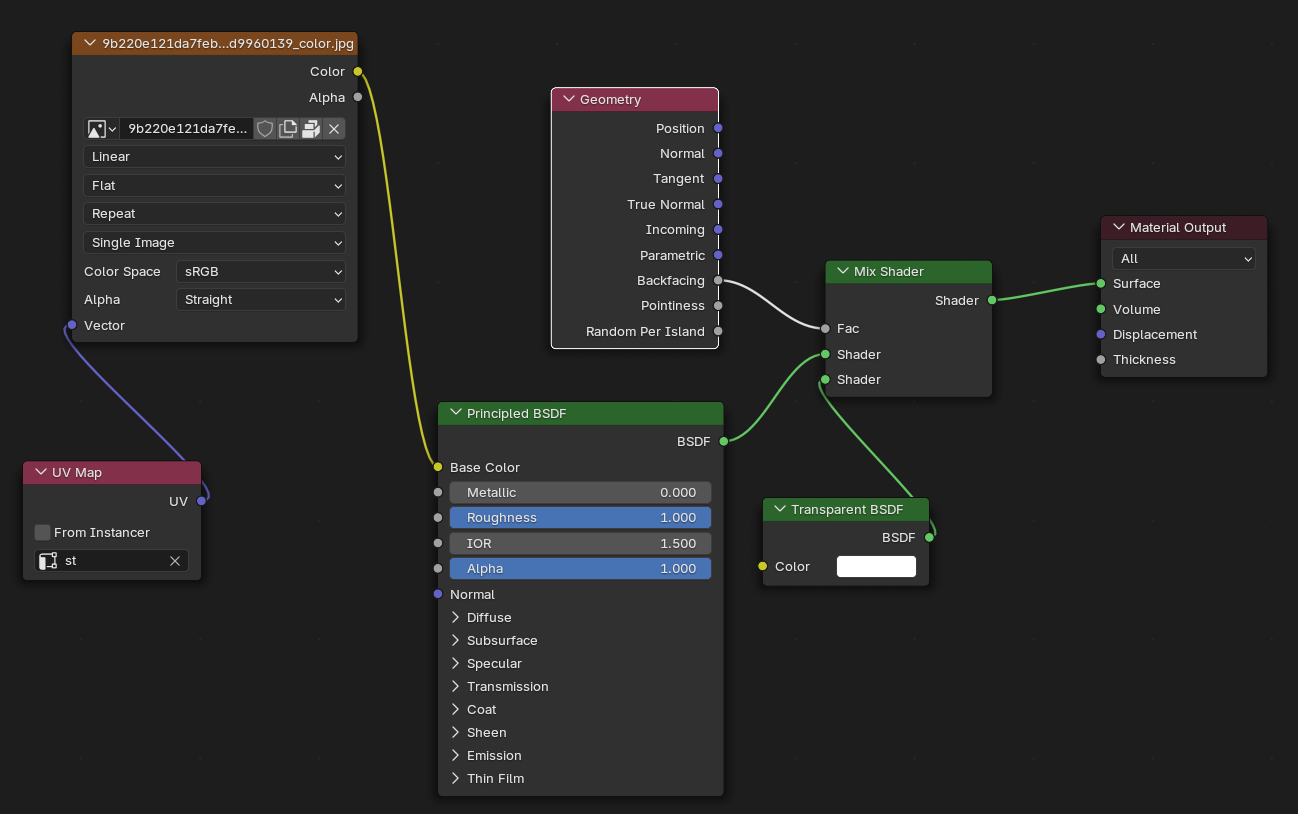Screen dimensions: 1298x814
Task: Click the new image copy icon
Action: click(x=288, y=129)
